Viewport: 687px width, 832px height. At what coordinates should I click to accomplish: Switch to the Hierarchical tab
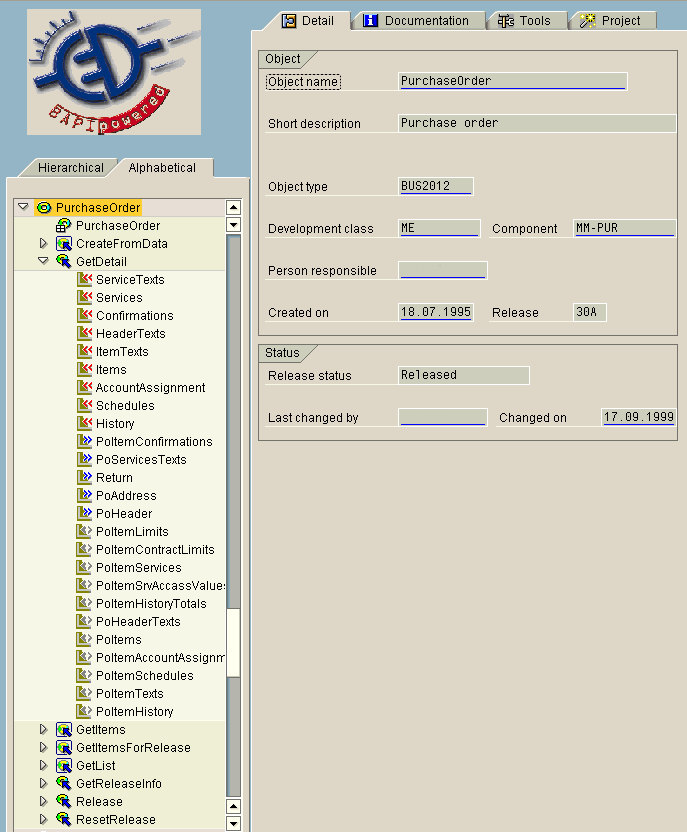coord(70,168)
